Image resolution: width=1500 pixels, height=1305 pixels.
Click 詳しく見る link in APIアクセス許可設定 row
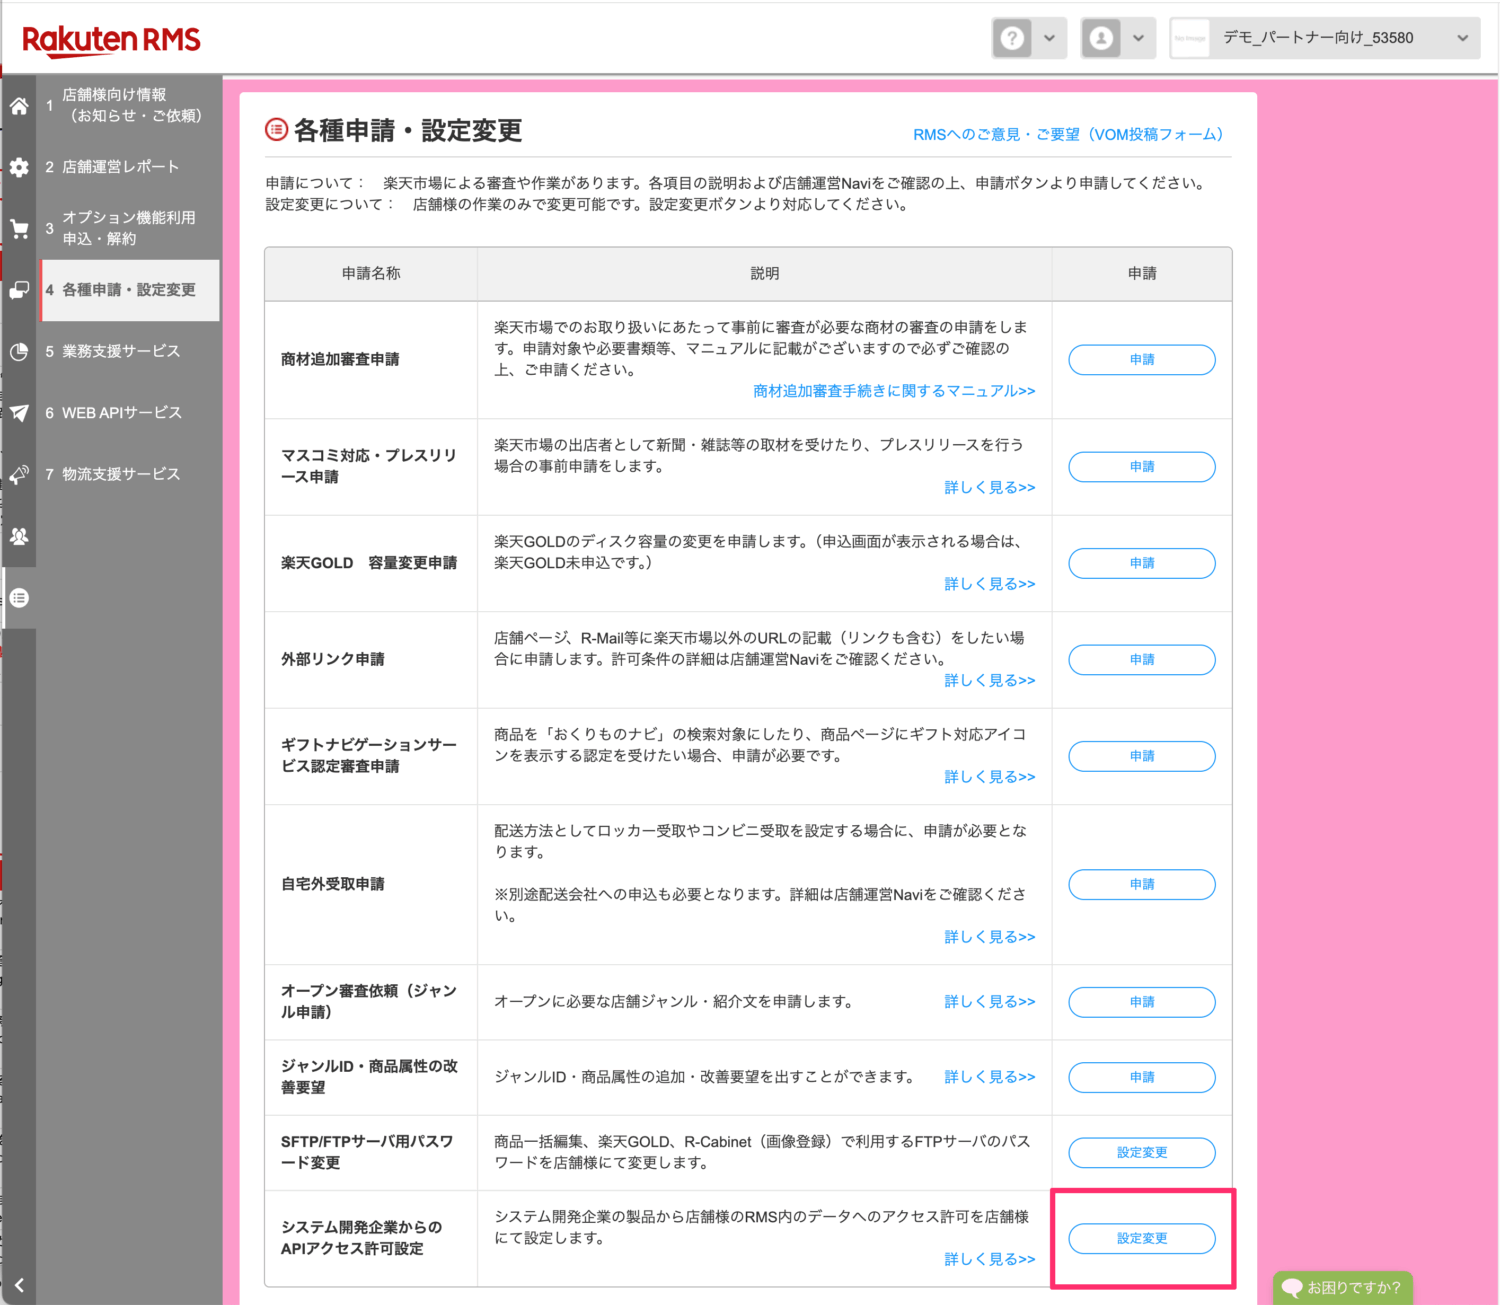click(x=990, y=1259)
